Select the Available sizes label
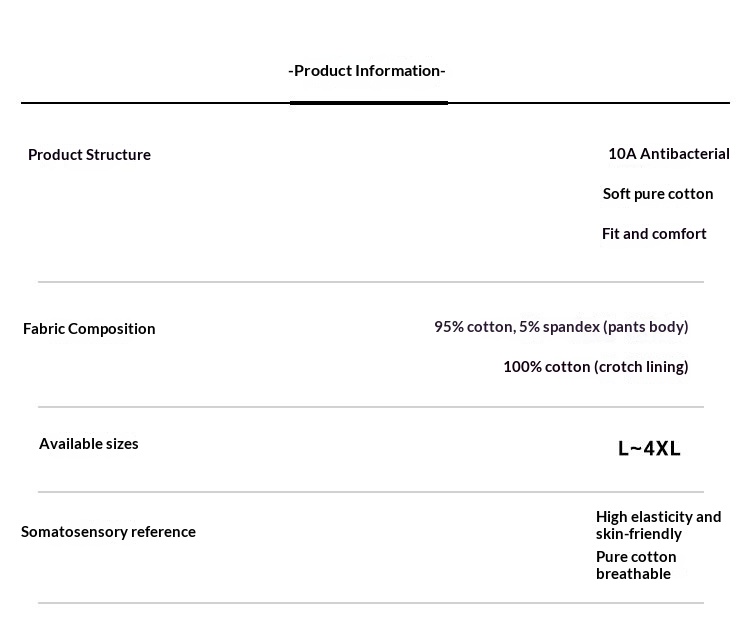Image resolution: width=750 pixels, height=624 pixels. coord(88,444)
